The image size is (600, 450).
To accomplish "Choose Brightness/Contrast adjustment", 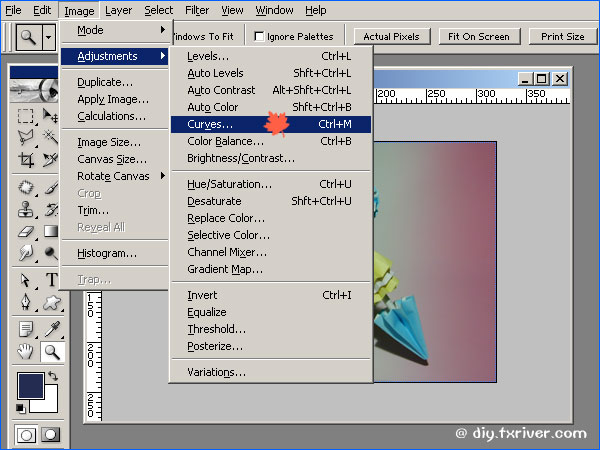I will [271, 158].
